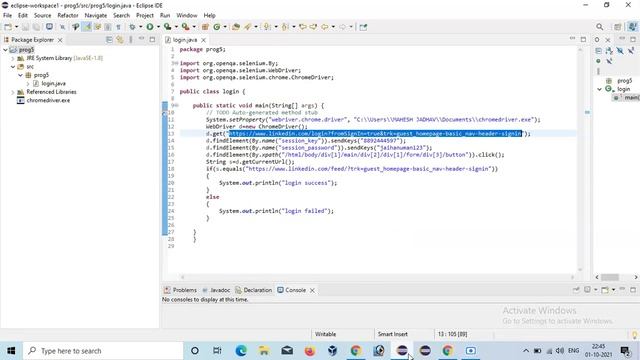Viewport: 640px width, 360px height.
Task: Collapse the prog5 project tree node
Action: coord(5,50)
